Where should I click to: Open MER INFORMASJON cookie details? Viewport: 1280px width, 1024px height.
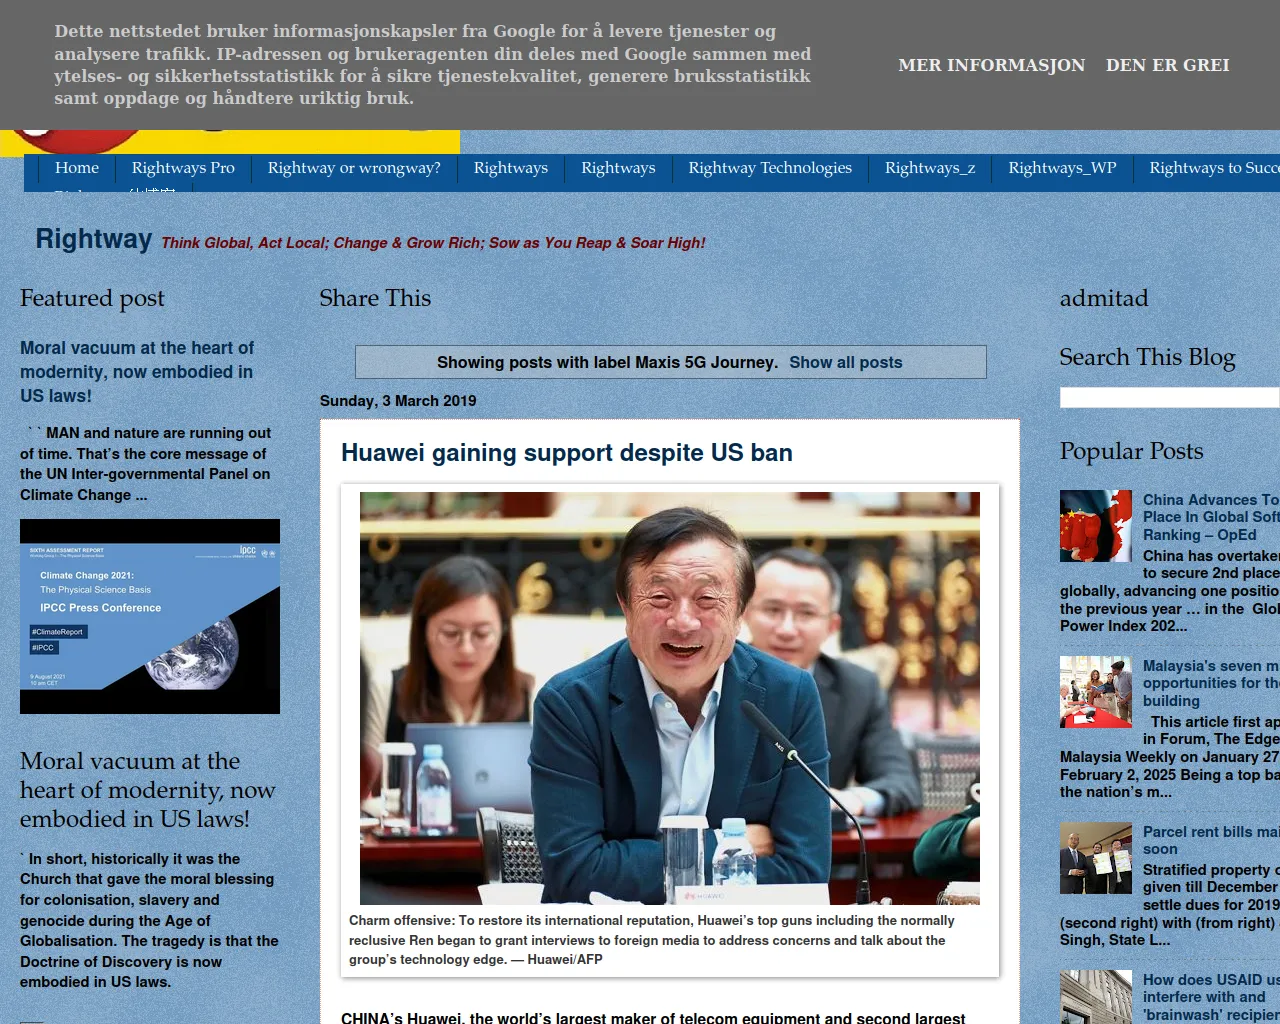tap(991, 65)
